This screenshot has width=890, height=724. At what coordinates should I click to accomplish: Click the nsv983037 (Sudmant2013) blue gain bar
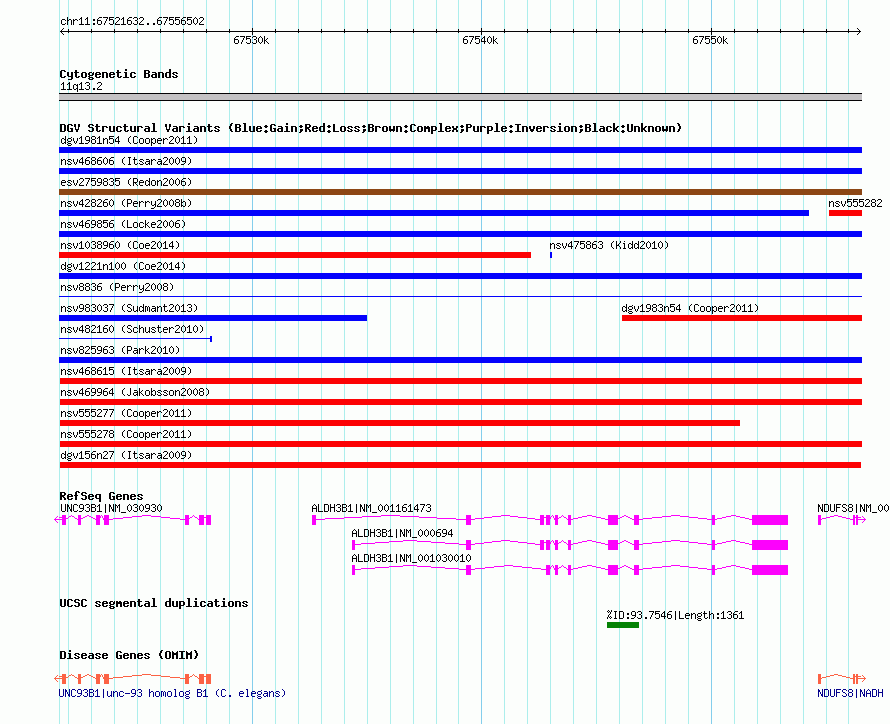[213, 318]
